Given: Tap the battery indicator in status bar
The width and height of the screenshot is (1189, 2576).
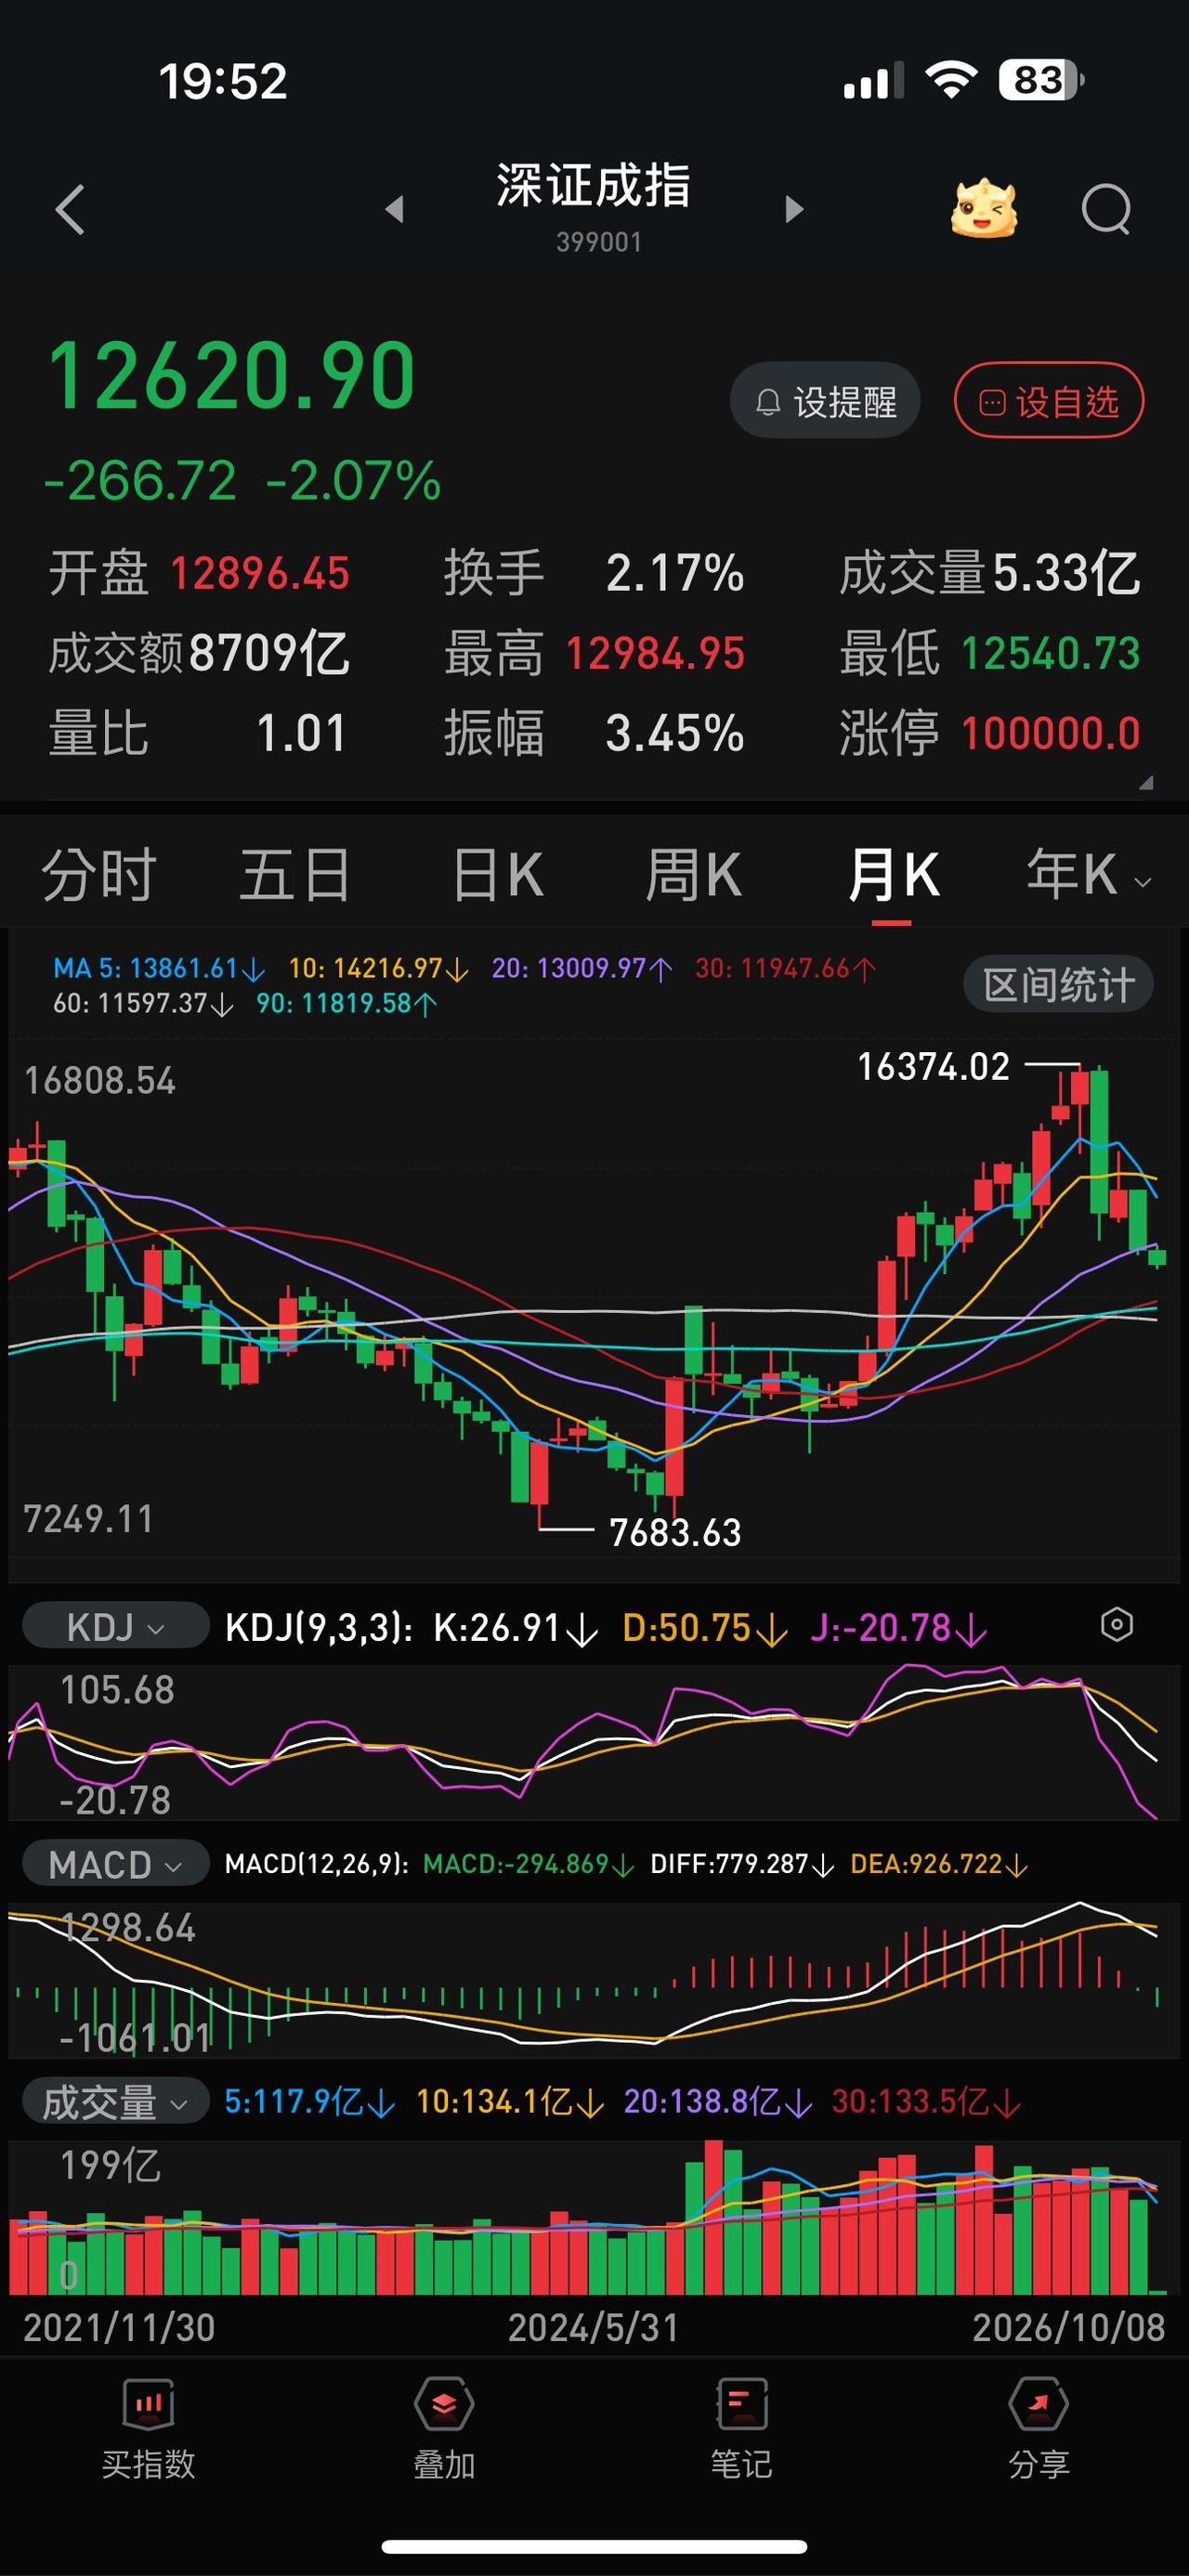Looking at the screenshot, I should 1041,80.
